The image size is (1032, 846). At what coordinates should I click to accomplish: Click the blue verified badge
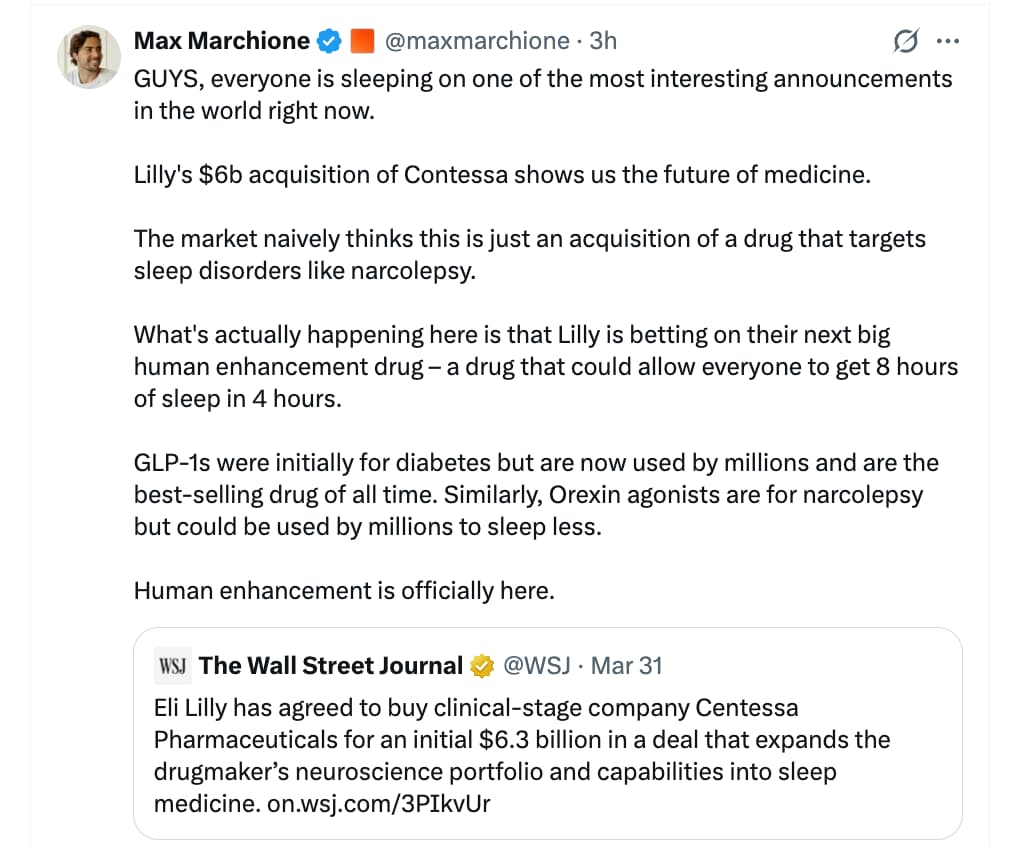pyautogui.click(x=328, y=41)
